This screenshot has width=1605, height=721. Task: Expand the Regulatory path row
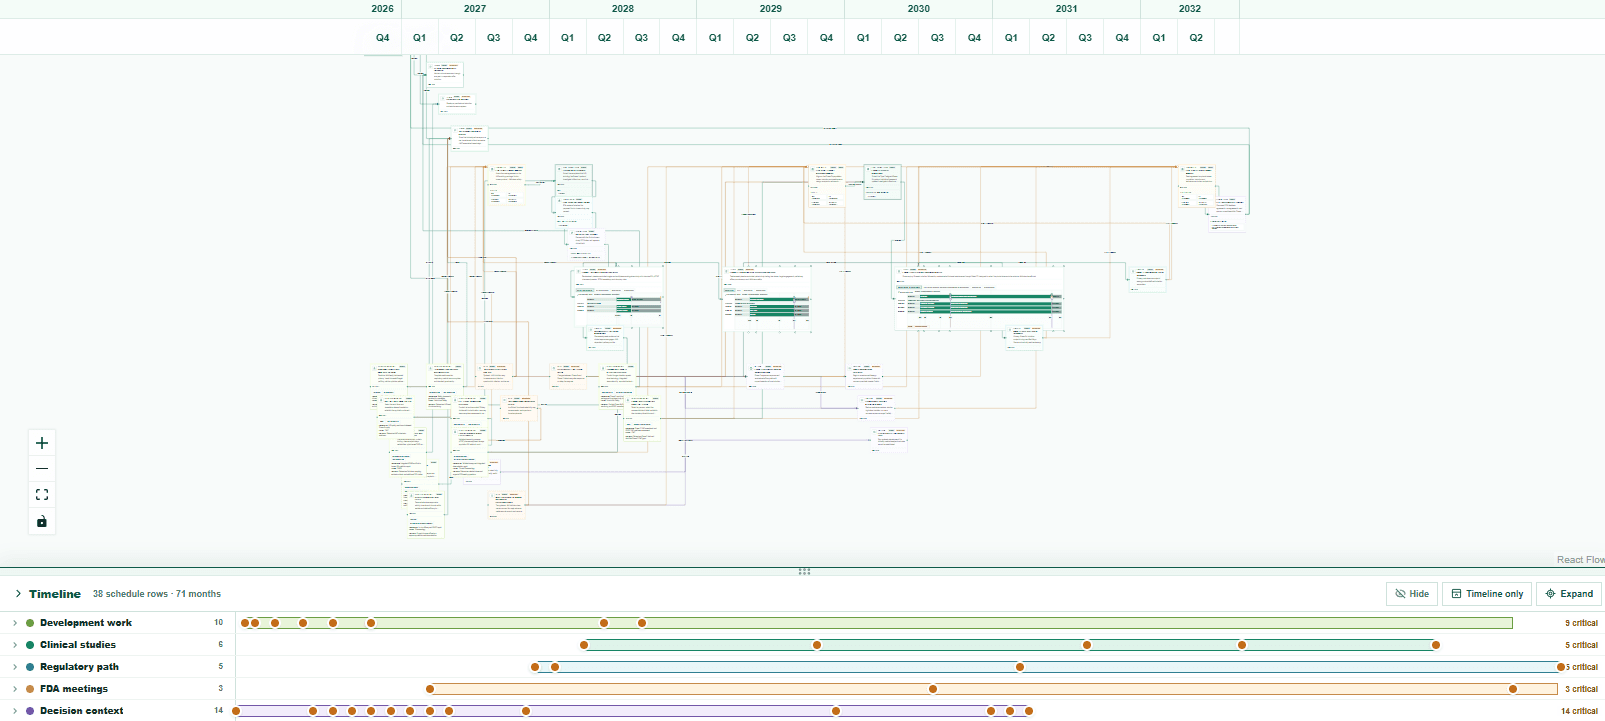[15, 667]
